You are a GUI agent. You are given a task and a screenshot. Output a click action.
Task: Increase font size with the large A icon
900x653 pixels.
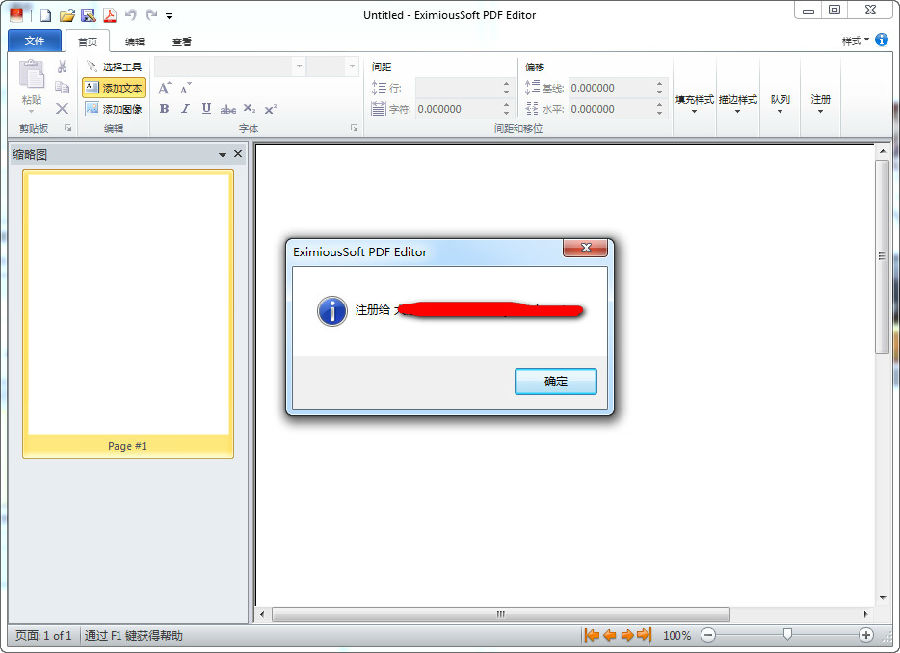[x=165, y=88]
